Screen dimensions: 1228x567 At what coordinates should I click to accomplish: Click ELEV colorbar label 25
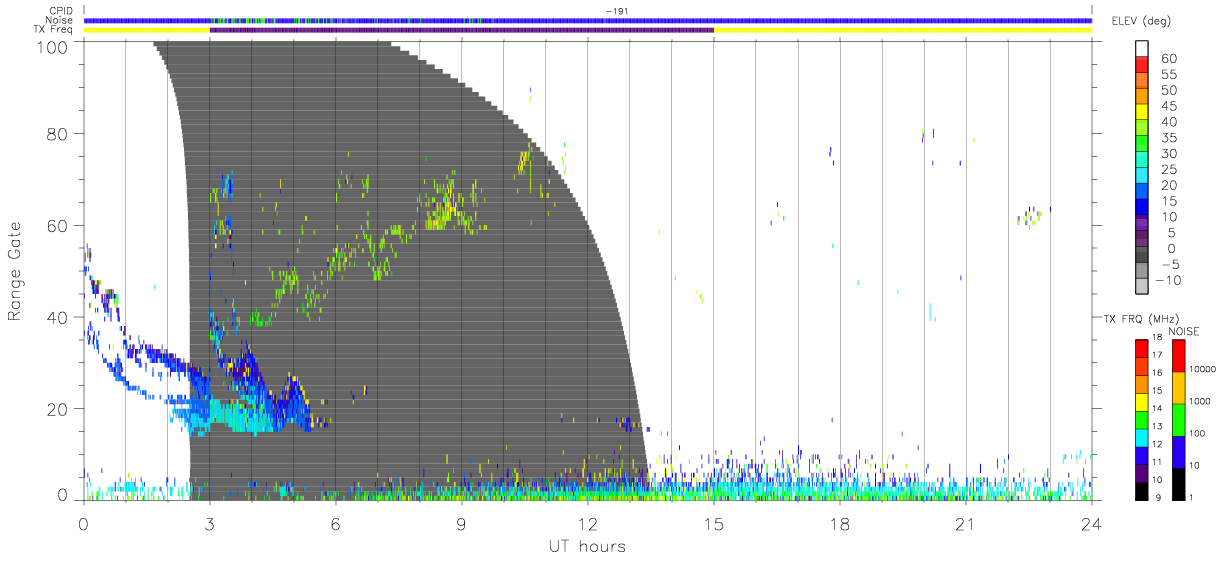[1169, 170]
